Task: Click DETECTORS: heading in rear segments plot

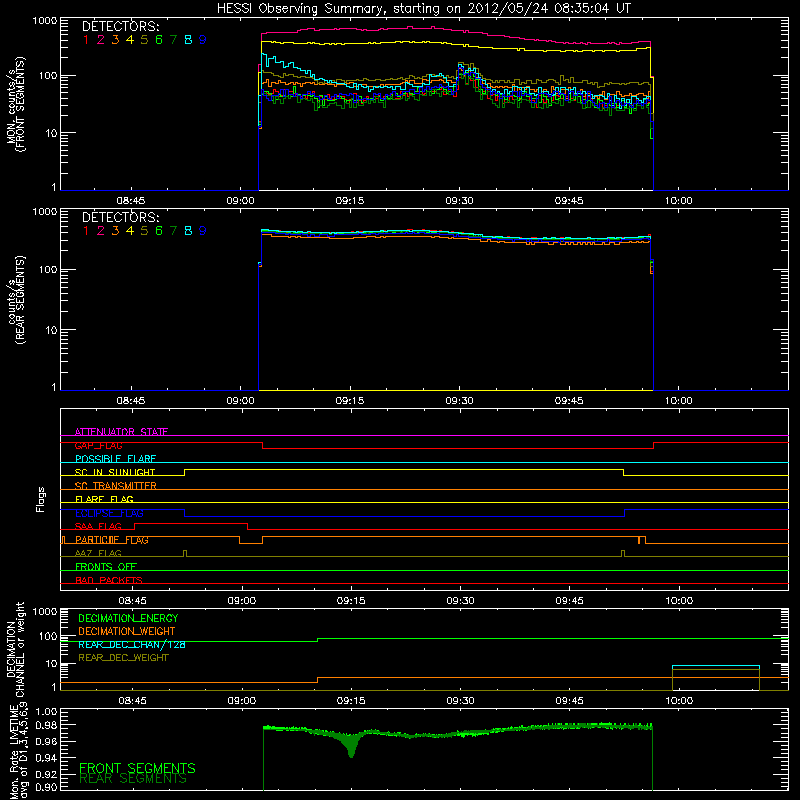Action: [121, 217]
